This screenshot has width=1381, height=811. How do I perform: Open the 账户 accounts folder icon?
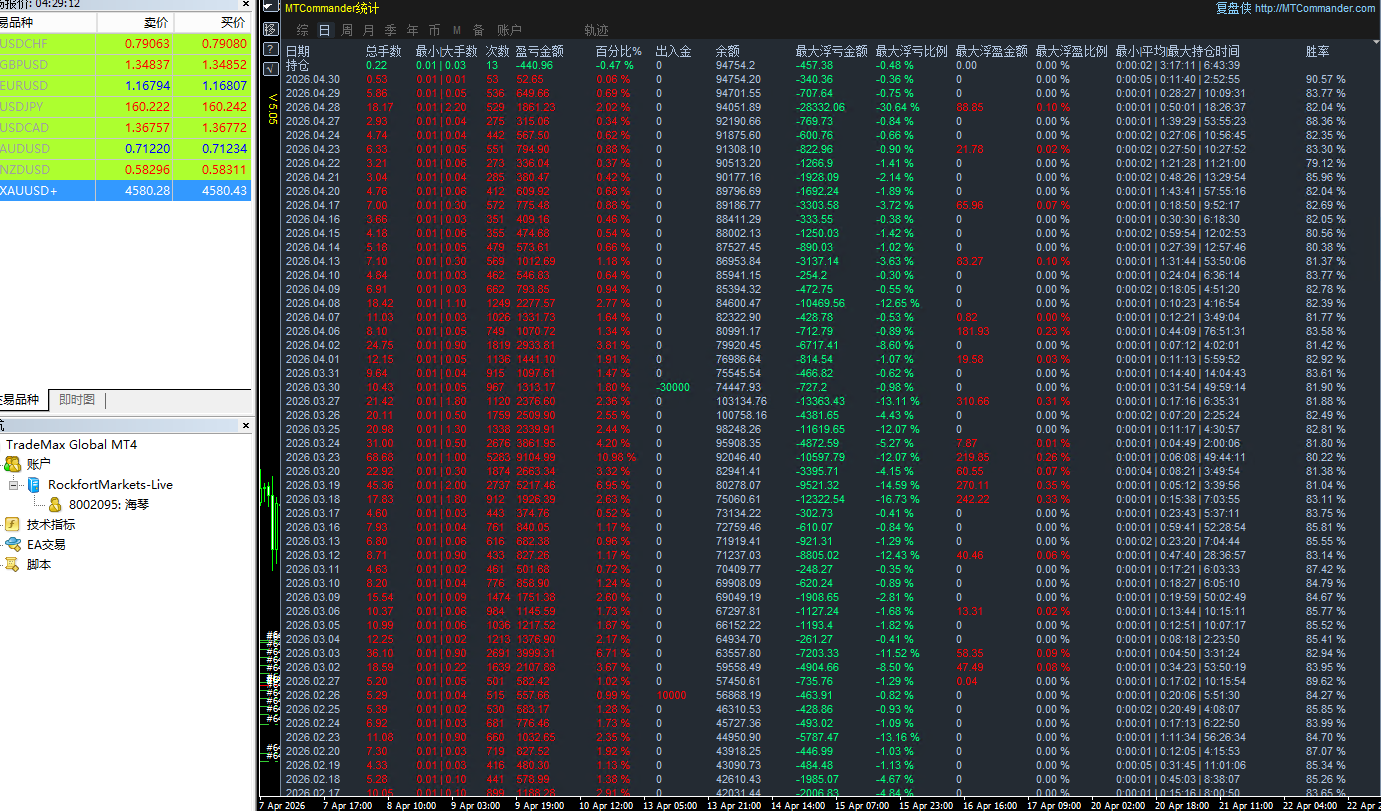point(12,464)
